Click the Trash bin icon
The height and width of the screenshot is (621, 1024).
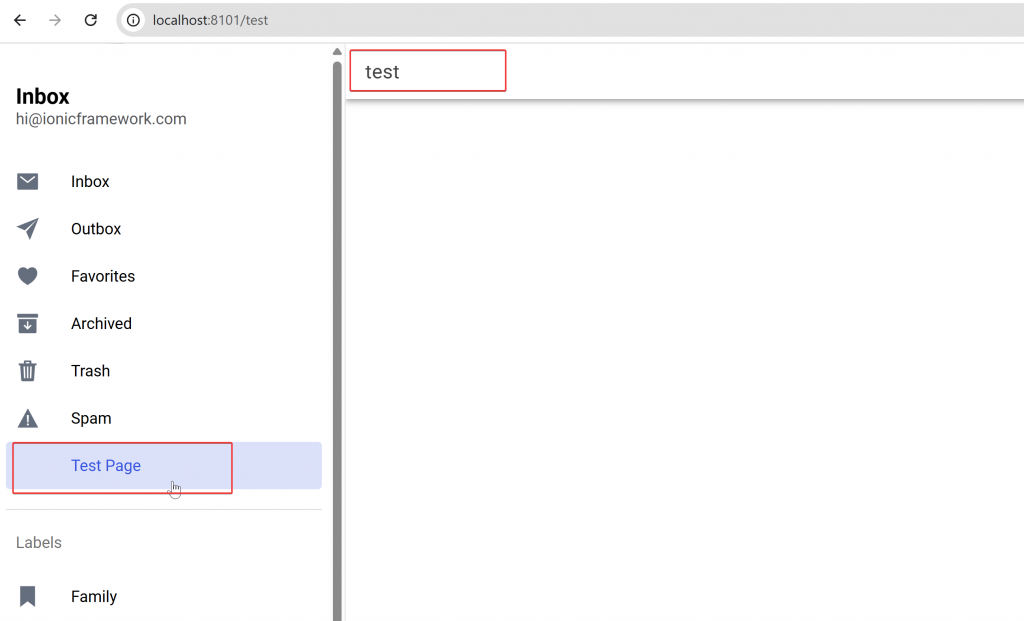[28, 371]
